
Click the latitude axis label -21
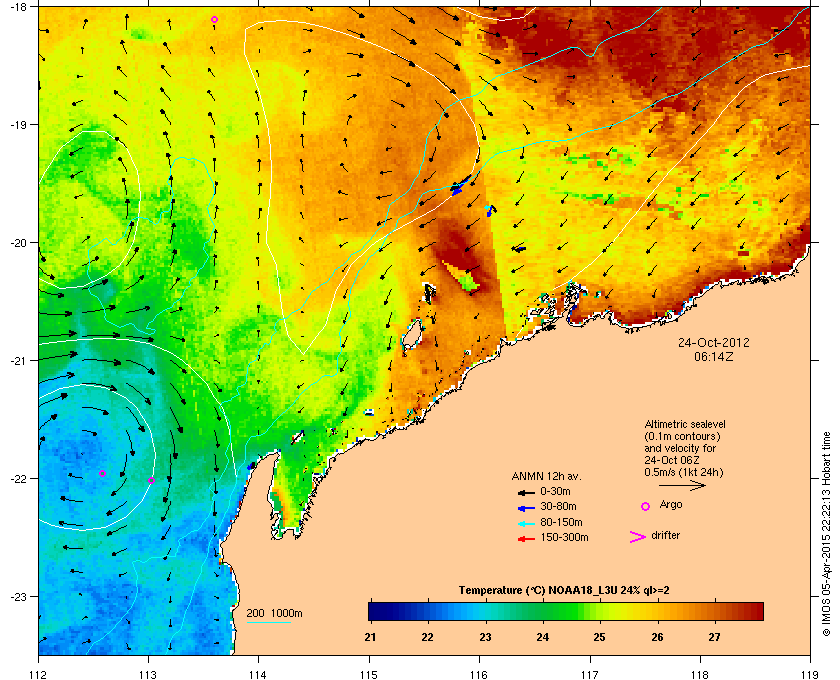17,360
